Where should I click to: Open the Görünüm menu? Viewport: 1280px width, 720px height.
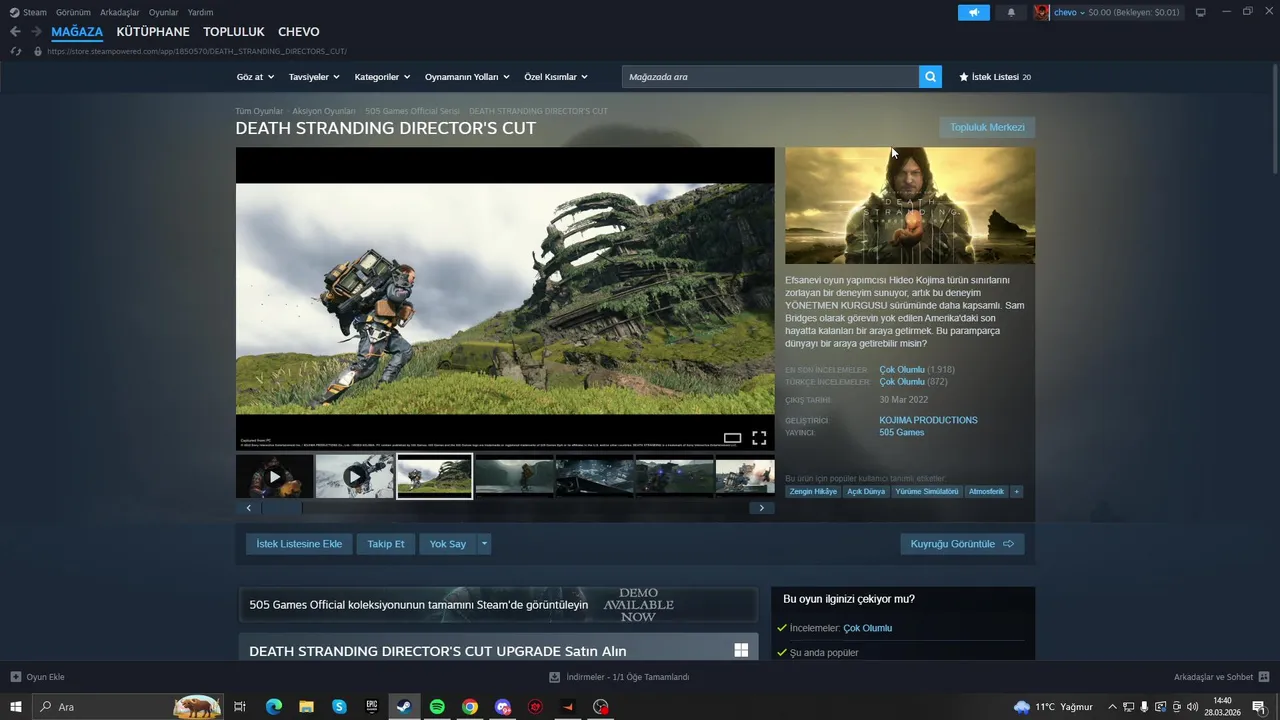[73, 12]
